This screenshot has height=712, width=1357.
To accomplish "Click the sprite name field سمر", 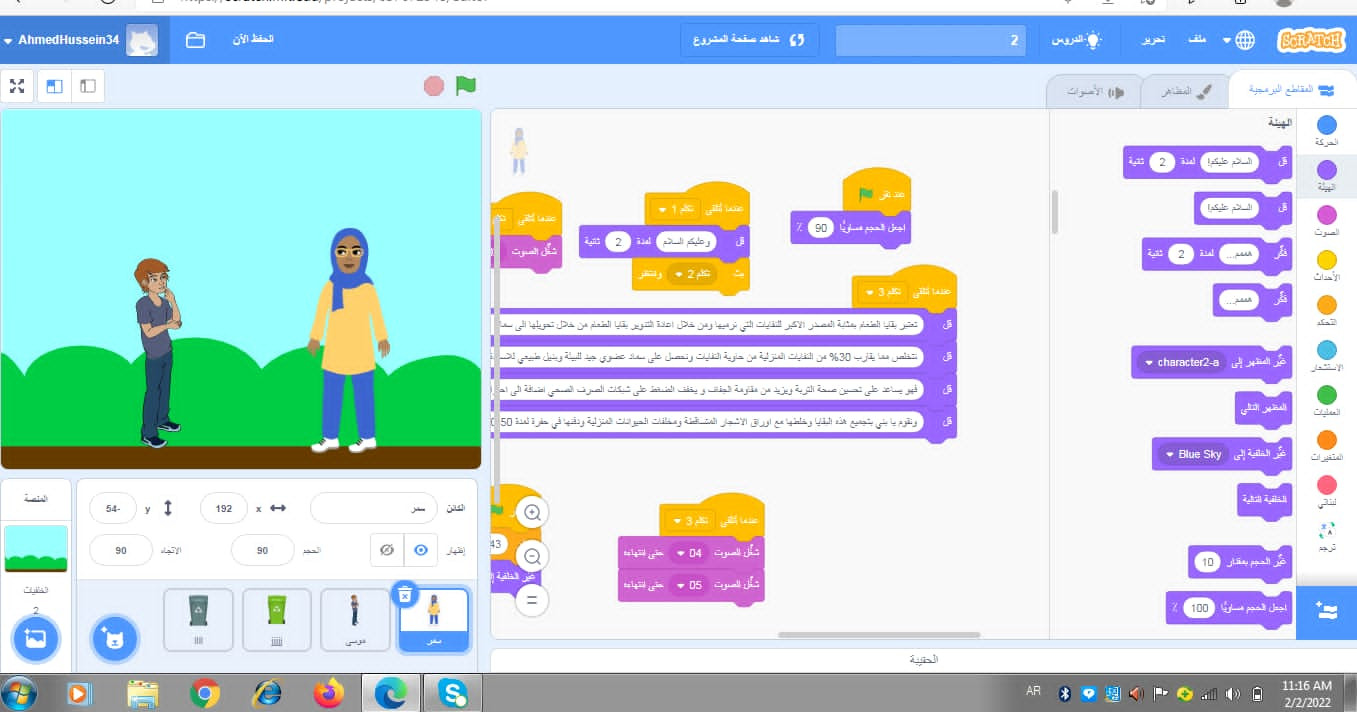I will (375, 508).
